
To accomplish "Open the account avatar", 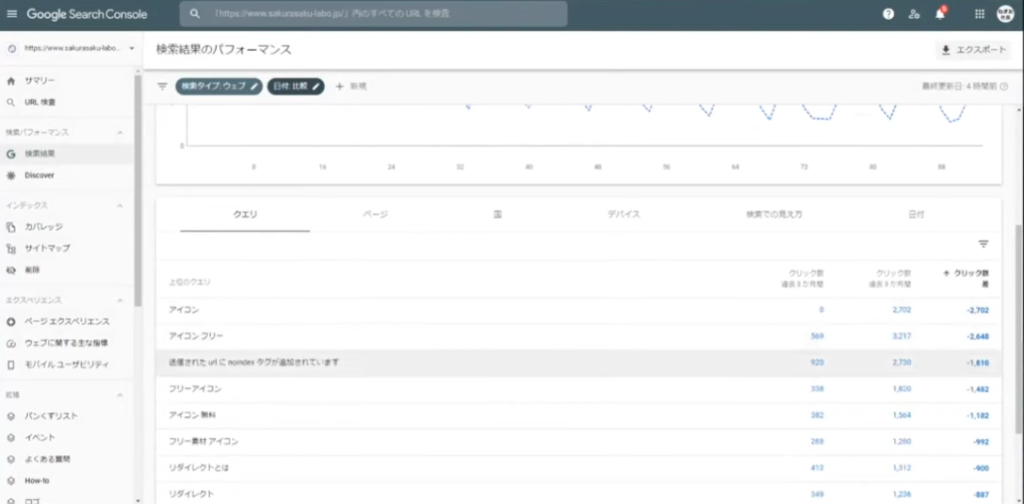I will click(x=1006, y=14).
